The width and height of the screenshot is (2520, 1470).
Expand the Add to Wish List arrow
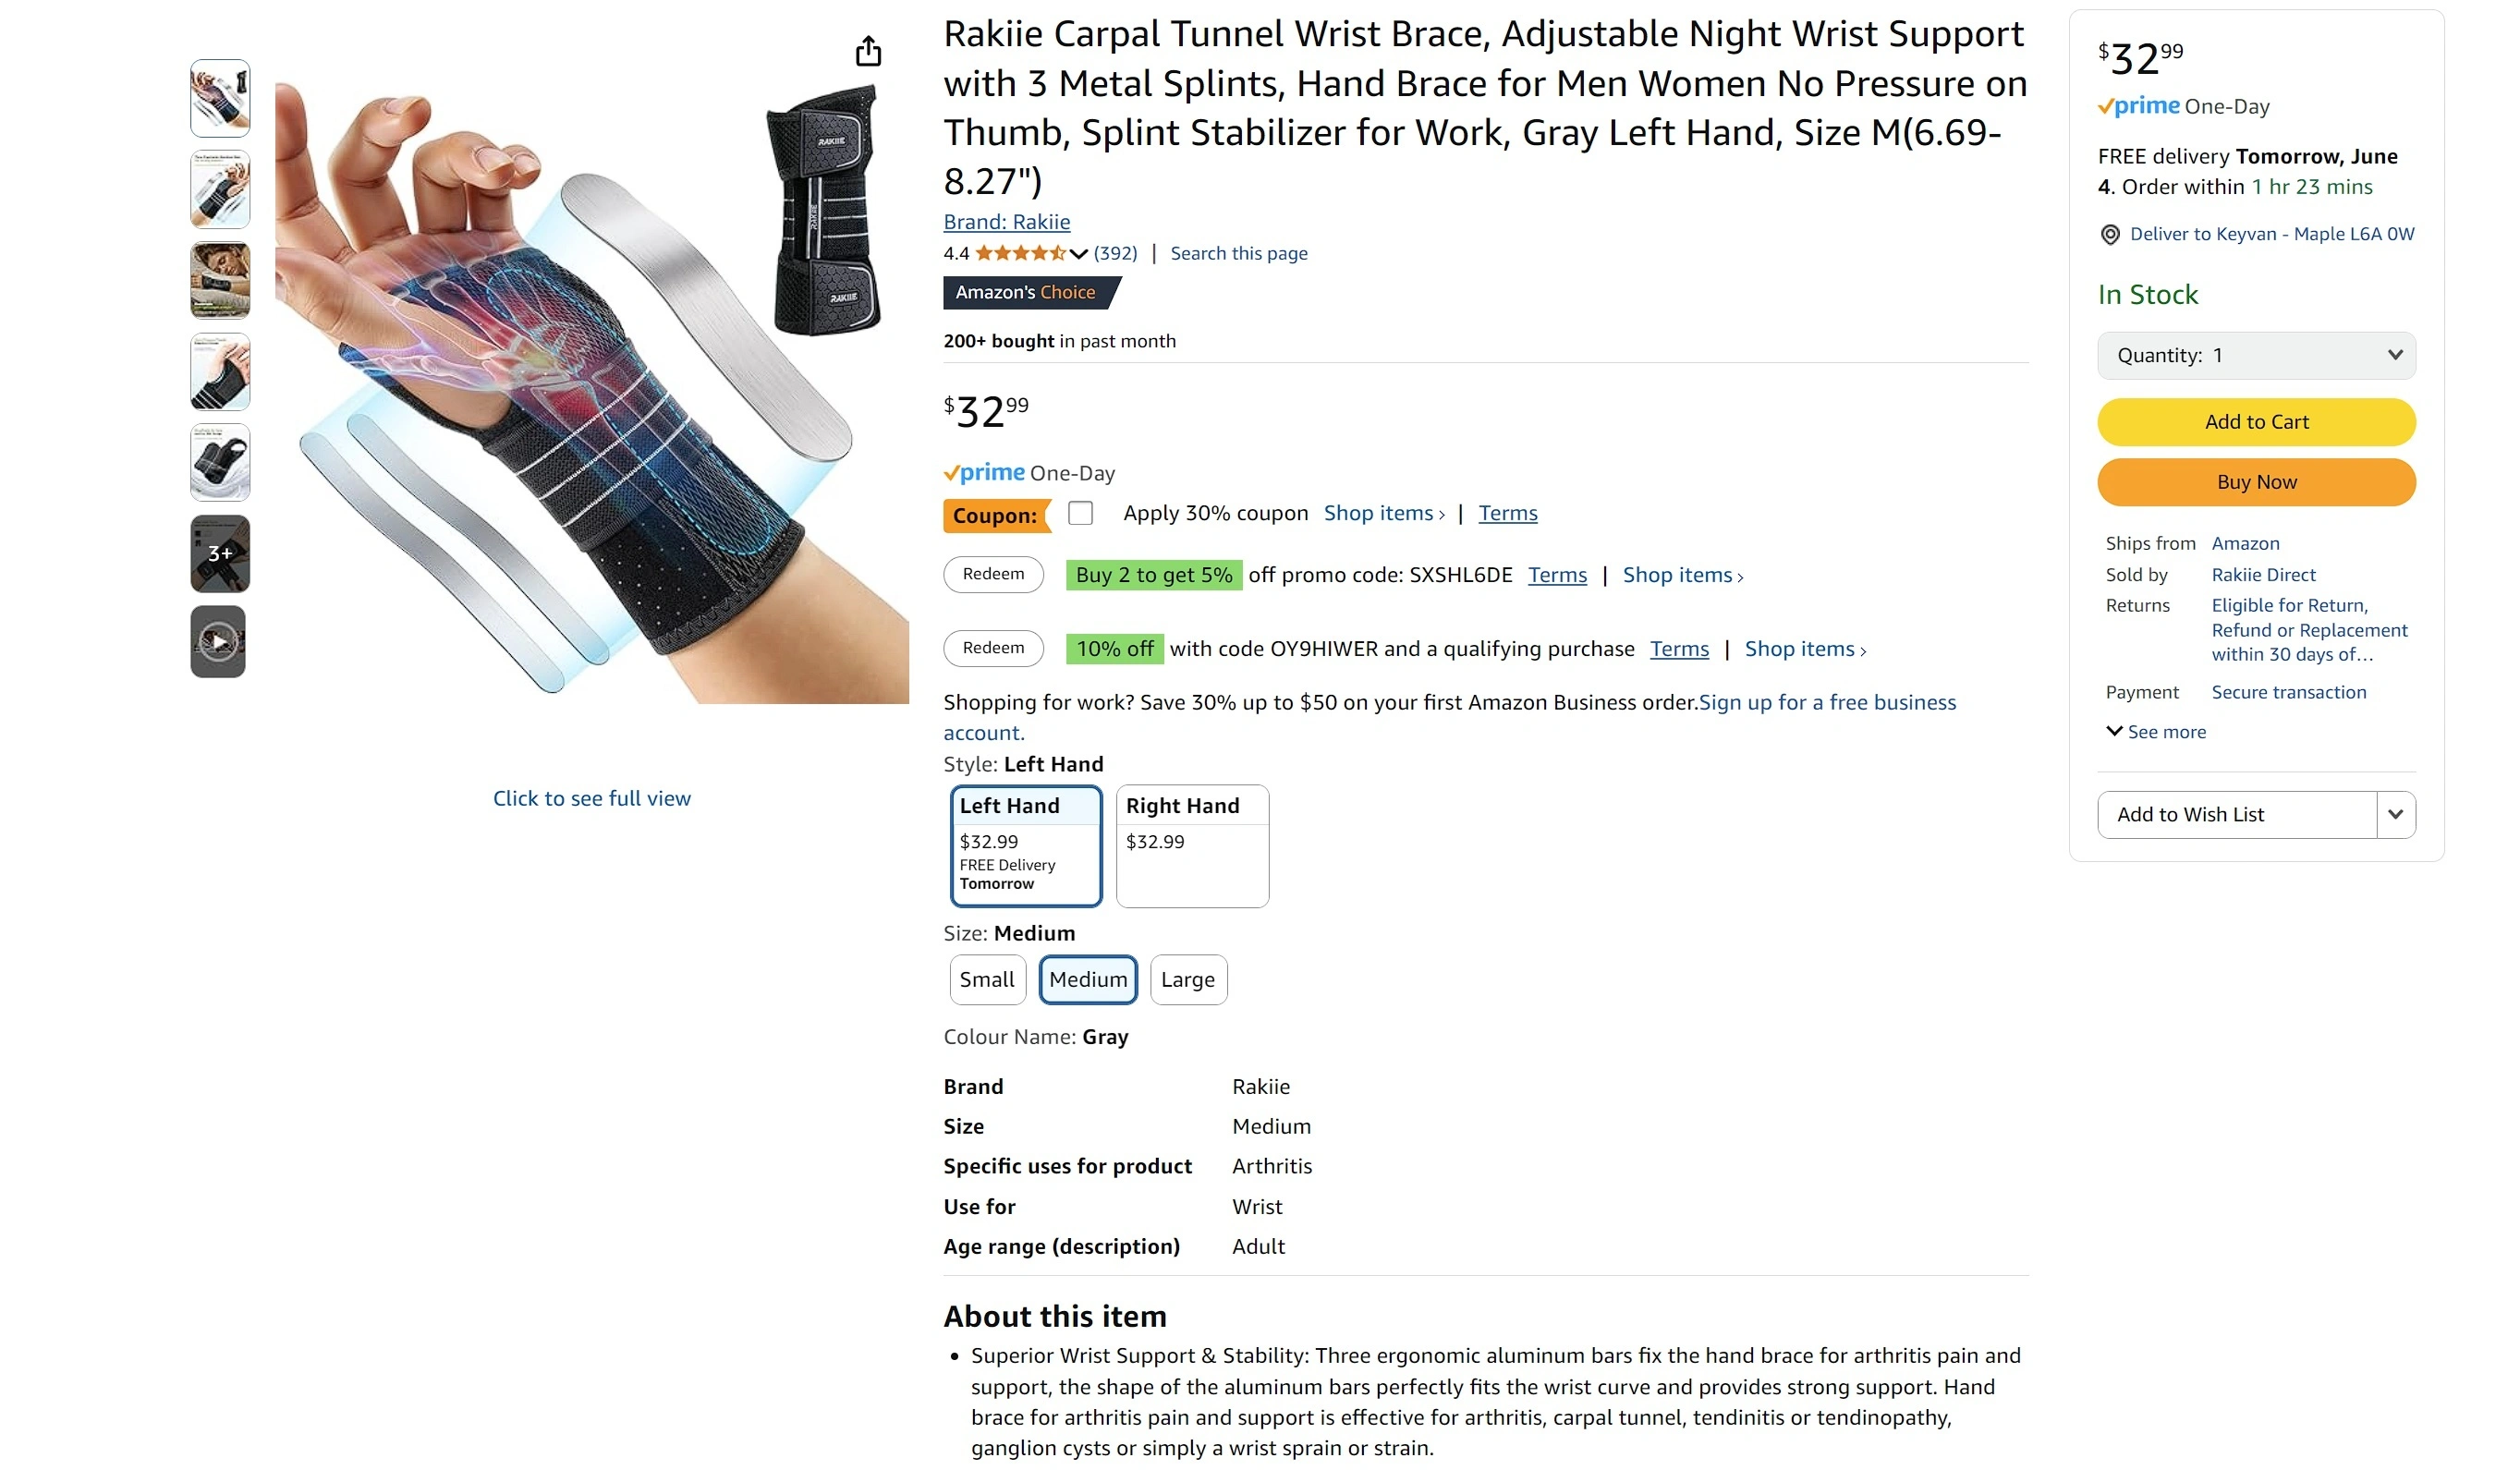pos(2395,815)
